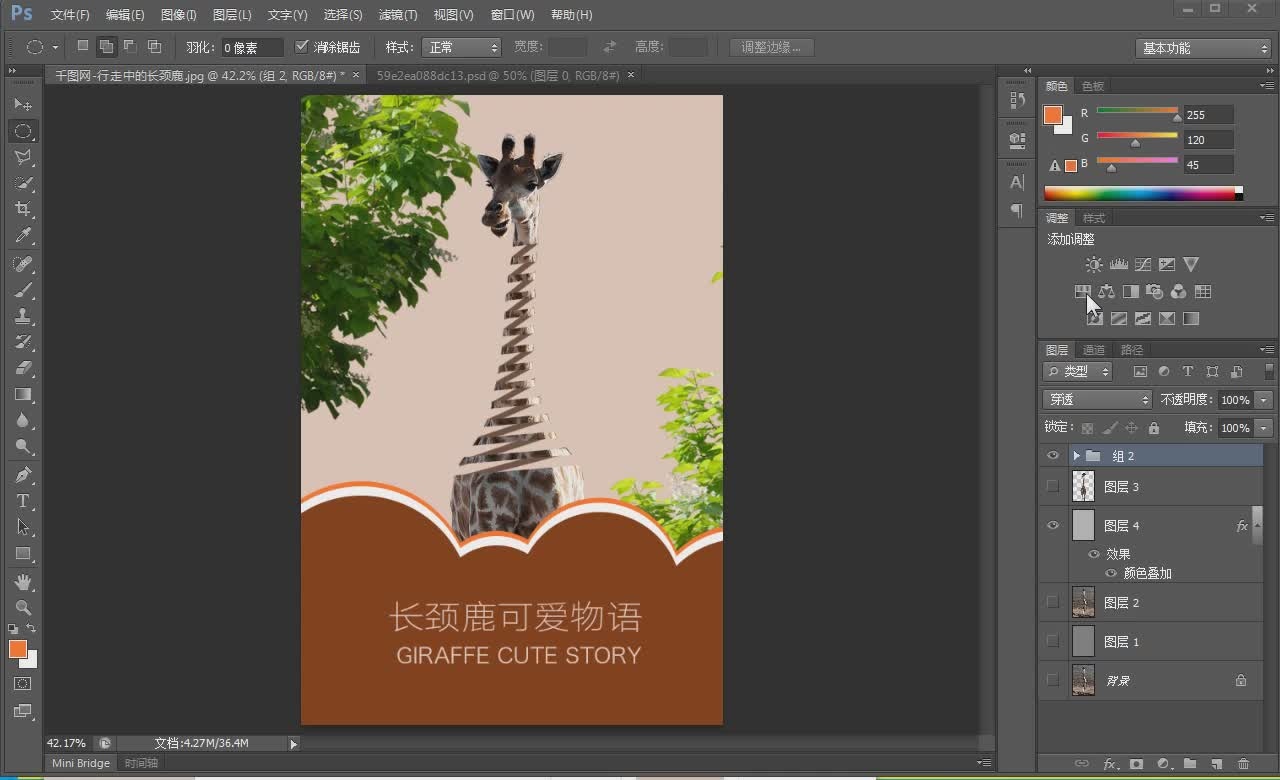Open the 样式 style dropdown (正常)

point(461,47)
